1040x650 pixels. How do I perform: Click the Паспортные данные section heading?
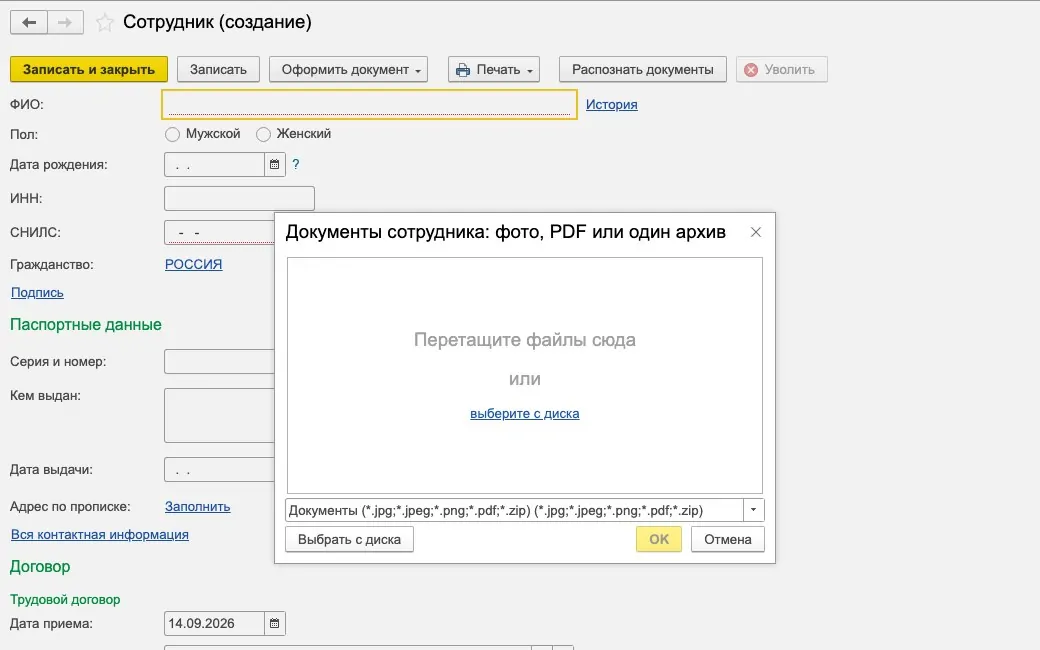click(x=86, y=325)
